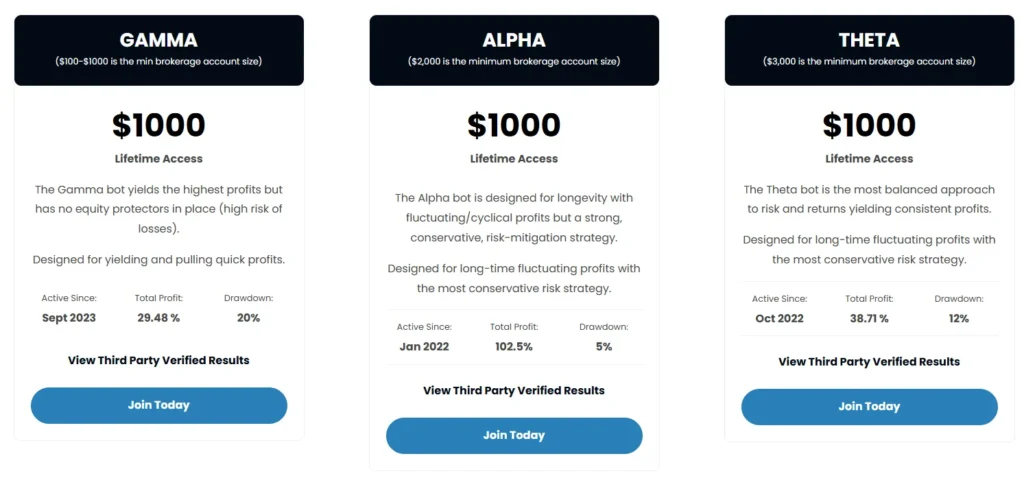1024x478 pixels.
Task: Click the GAMMA plan header
Action: 159,41
